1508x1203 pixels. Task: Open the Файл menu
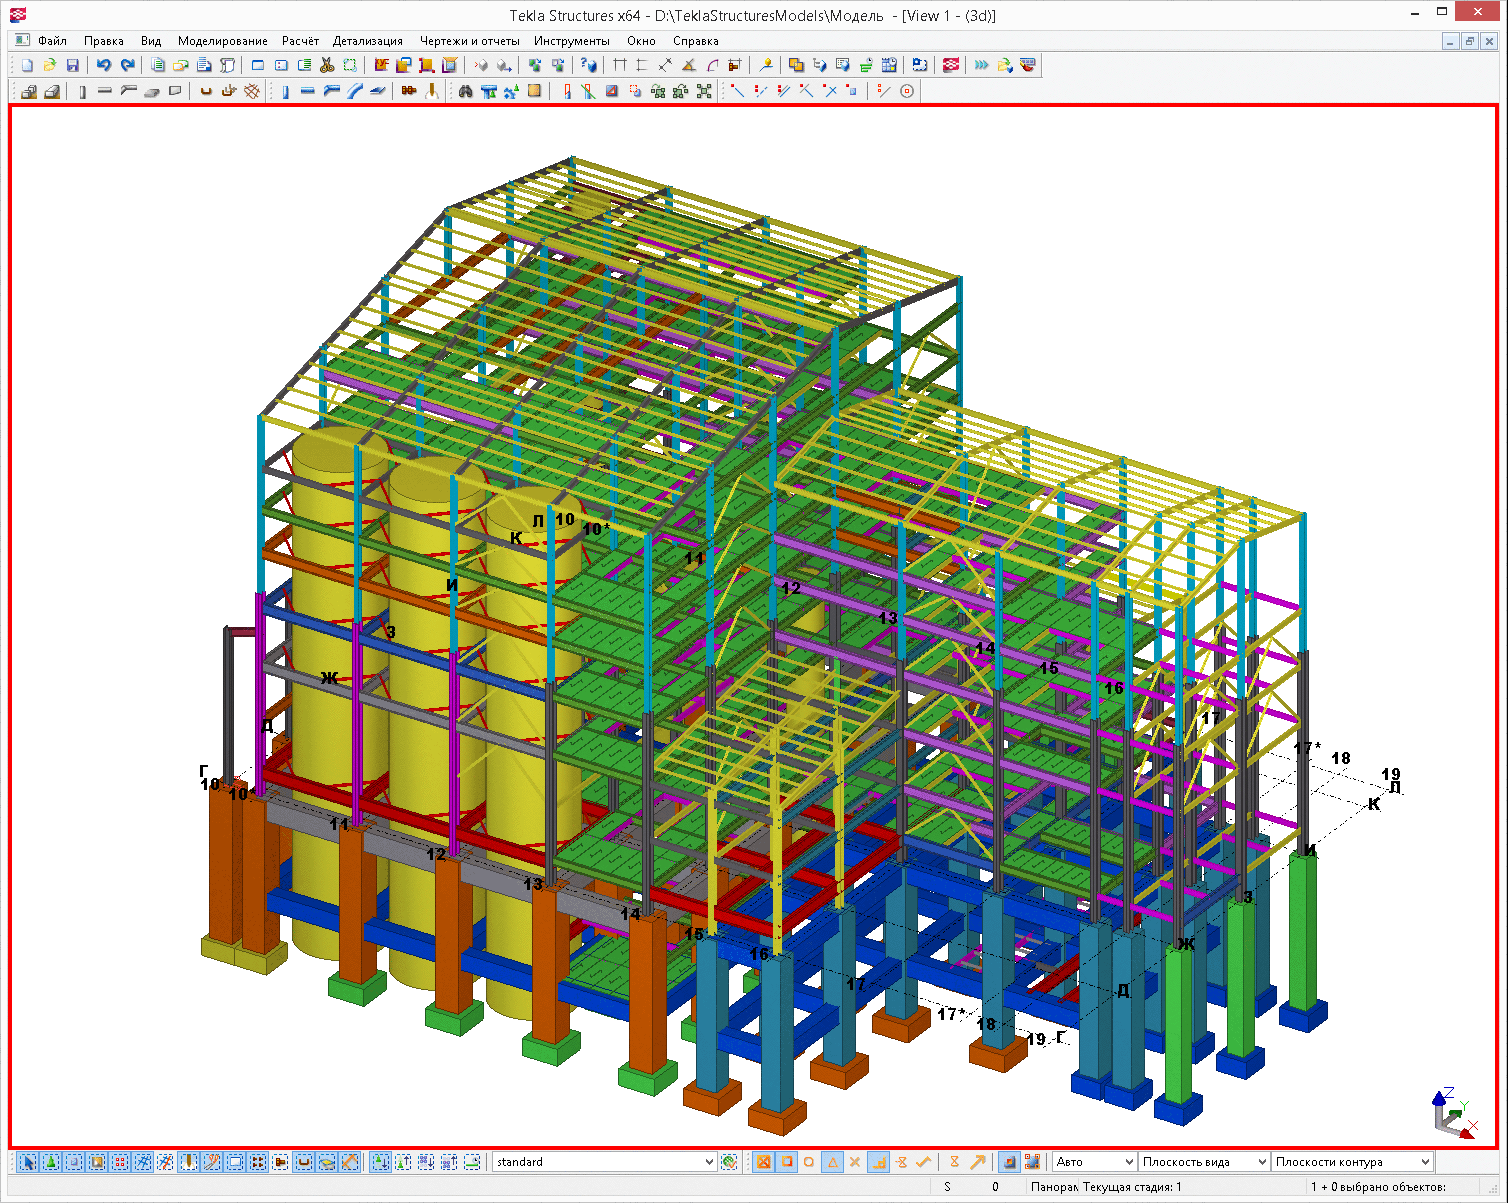[x=52, y=41]
